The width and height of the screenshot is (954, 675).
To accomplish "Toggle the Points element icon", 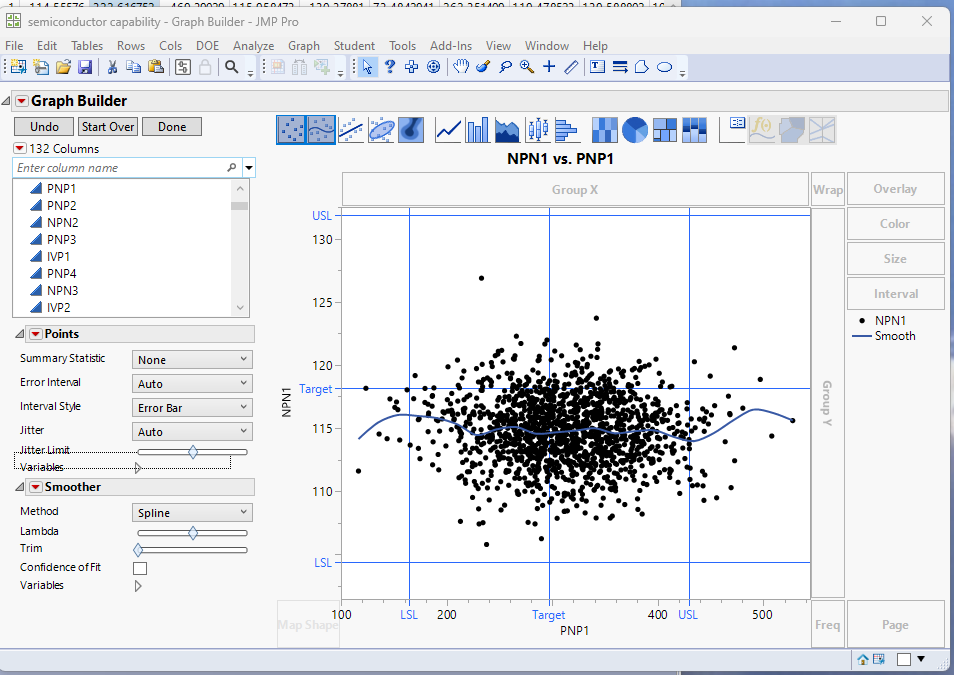I will click(x=290, y=130).
